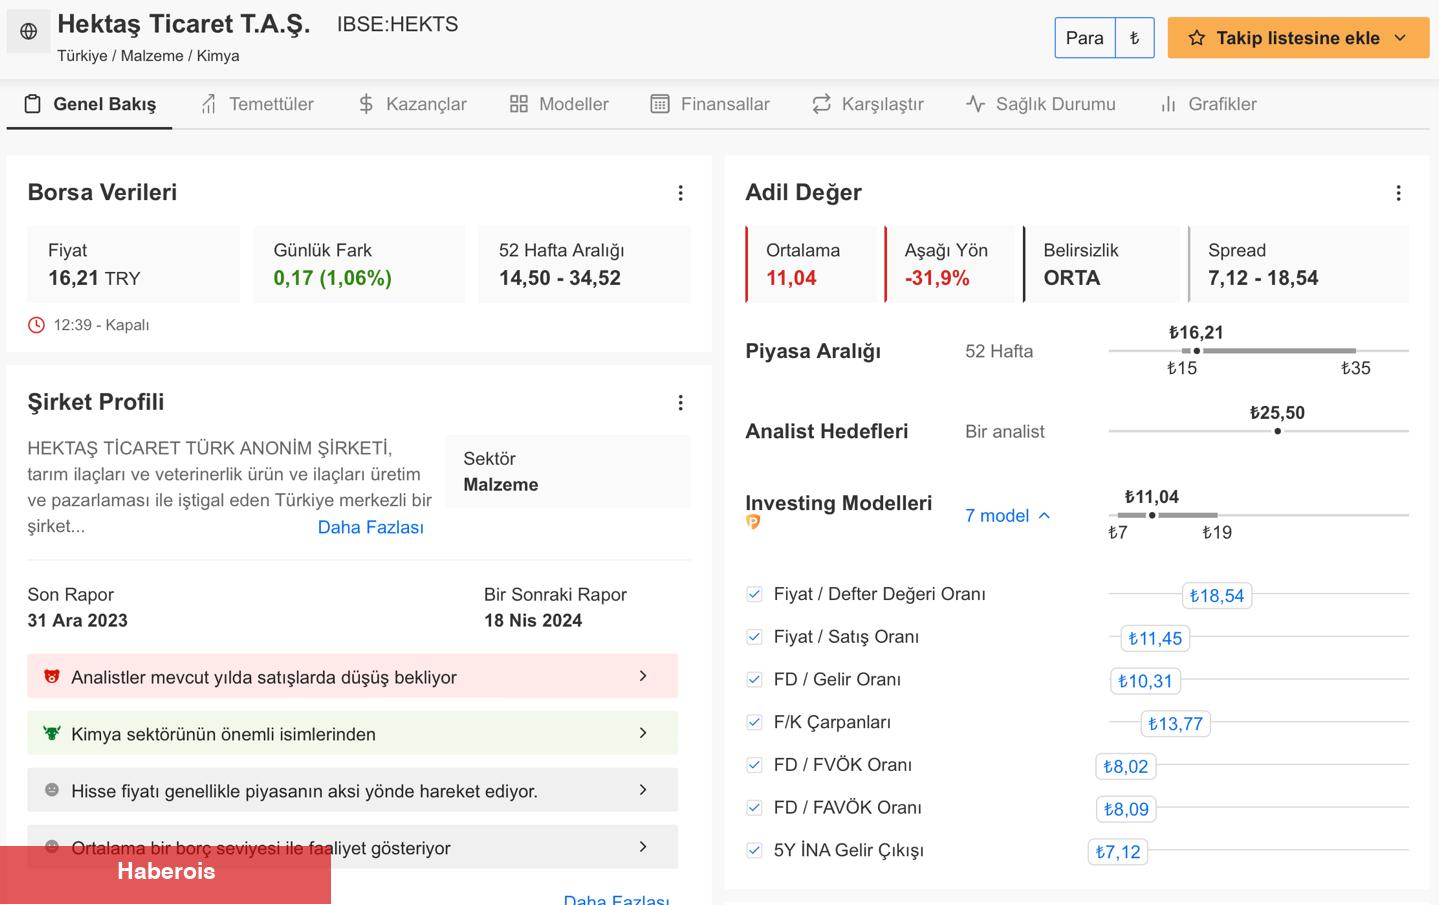Click the star icon in watchlist button
Screen dimensions: 1439x905
tap(1196, 38)
